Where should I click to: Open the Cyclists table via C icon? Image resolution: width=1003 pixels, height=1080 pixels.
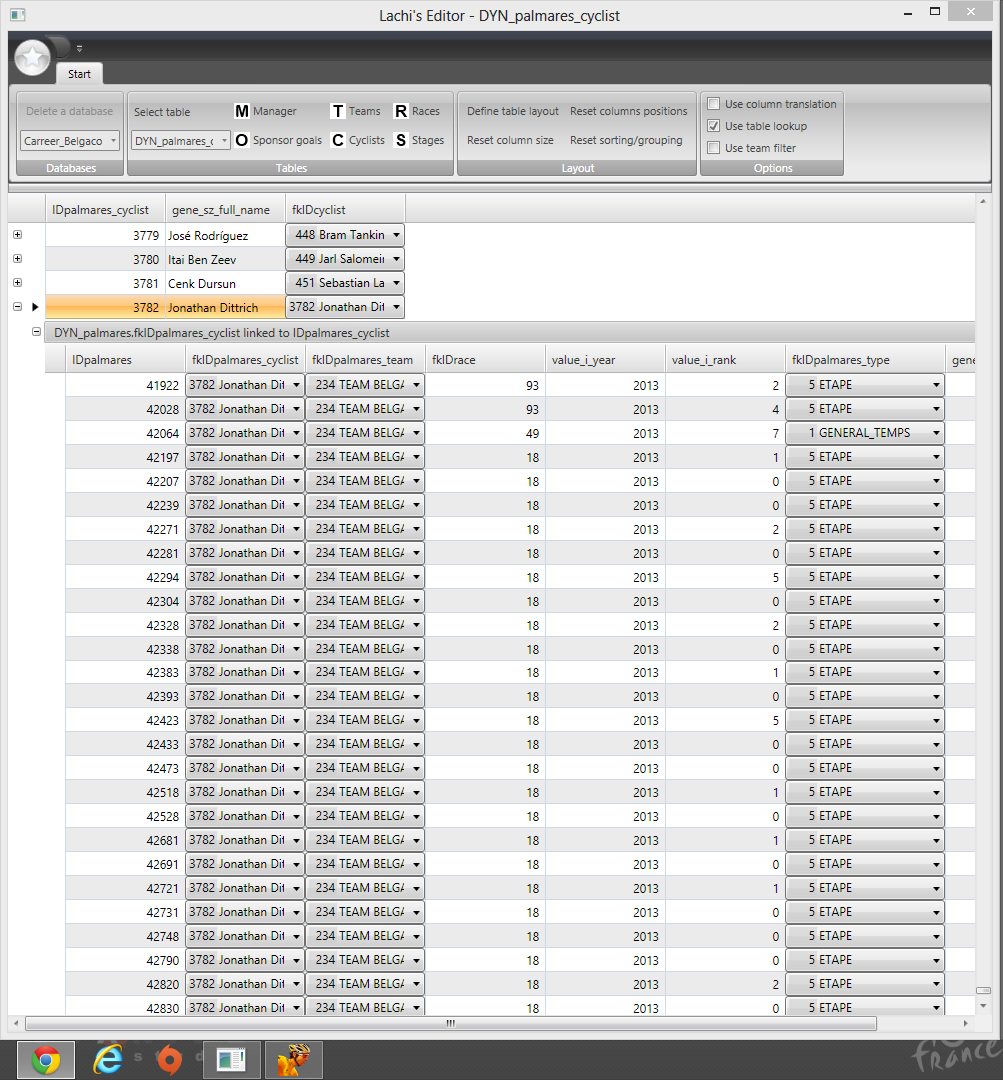338,141
